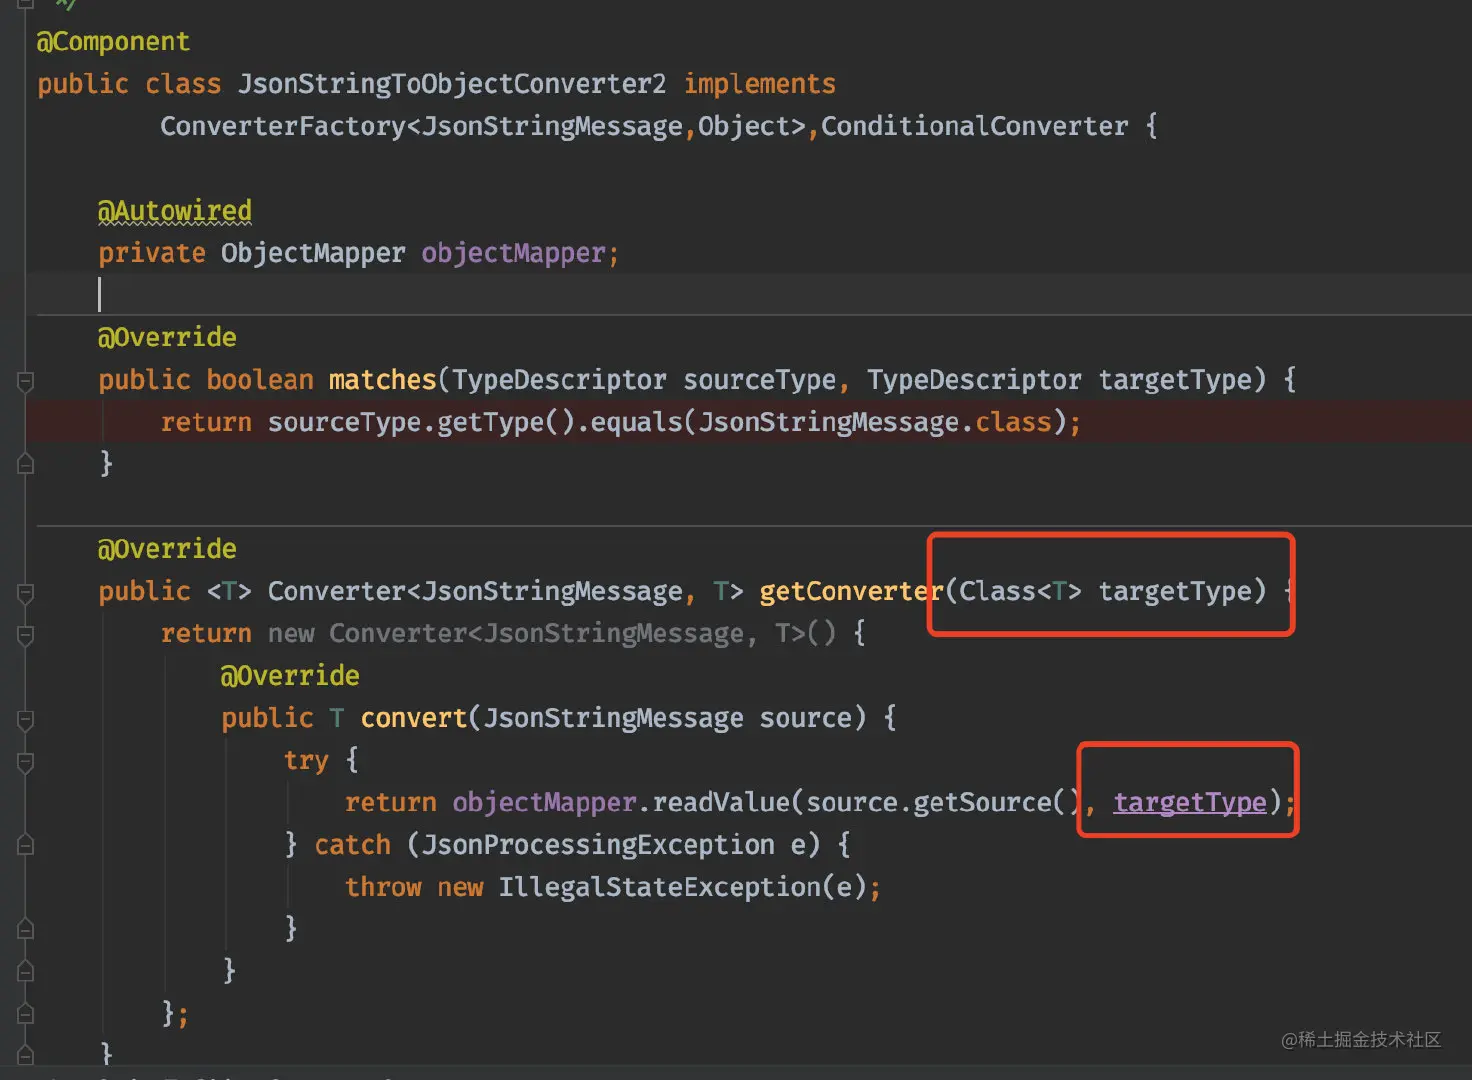
Task: Click targetType in the getConverter signature
Action: (1175, 591)
